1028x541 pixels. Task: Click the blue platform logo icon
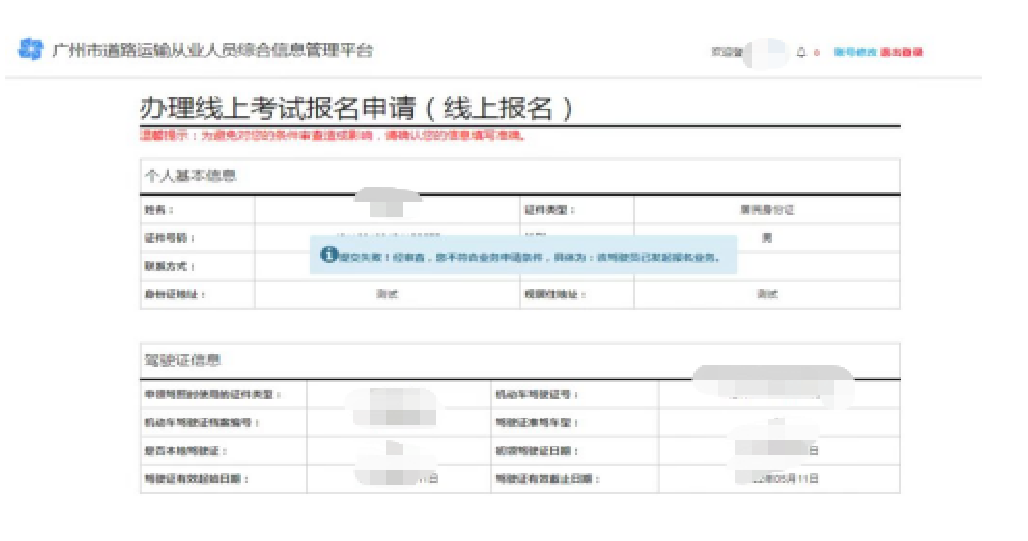click(x=31, y=50)
